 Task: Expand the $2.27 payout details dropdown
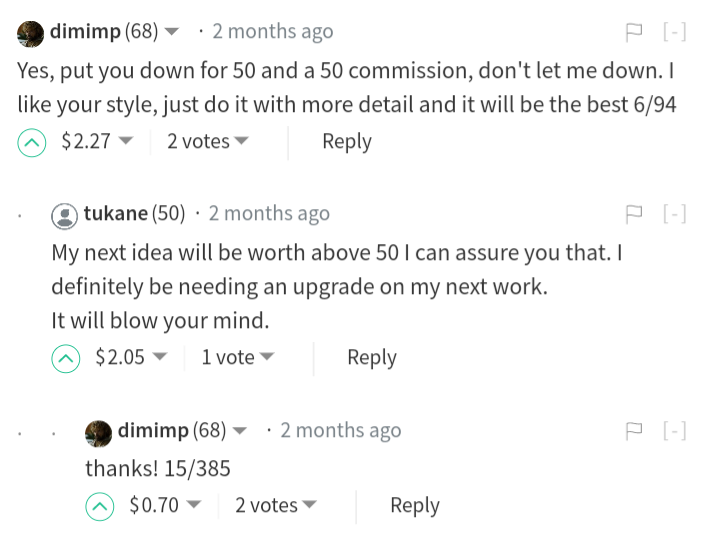click(x=125, y=142)
